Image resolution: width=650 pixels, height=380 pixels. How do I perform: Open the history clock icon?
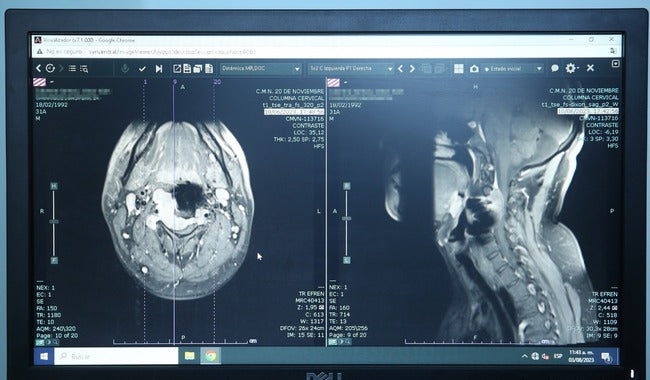tap(50, 68)
